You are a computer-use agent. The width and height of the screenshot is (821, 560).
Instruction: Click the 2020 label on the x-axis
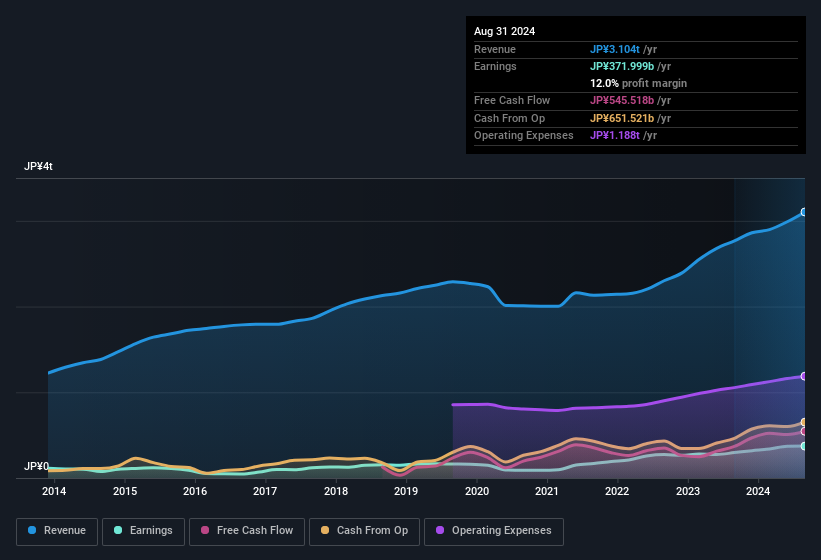[477, 491]
